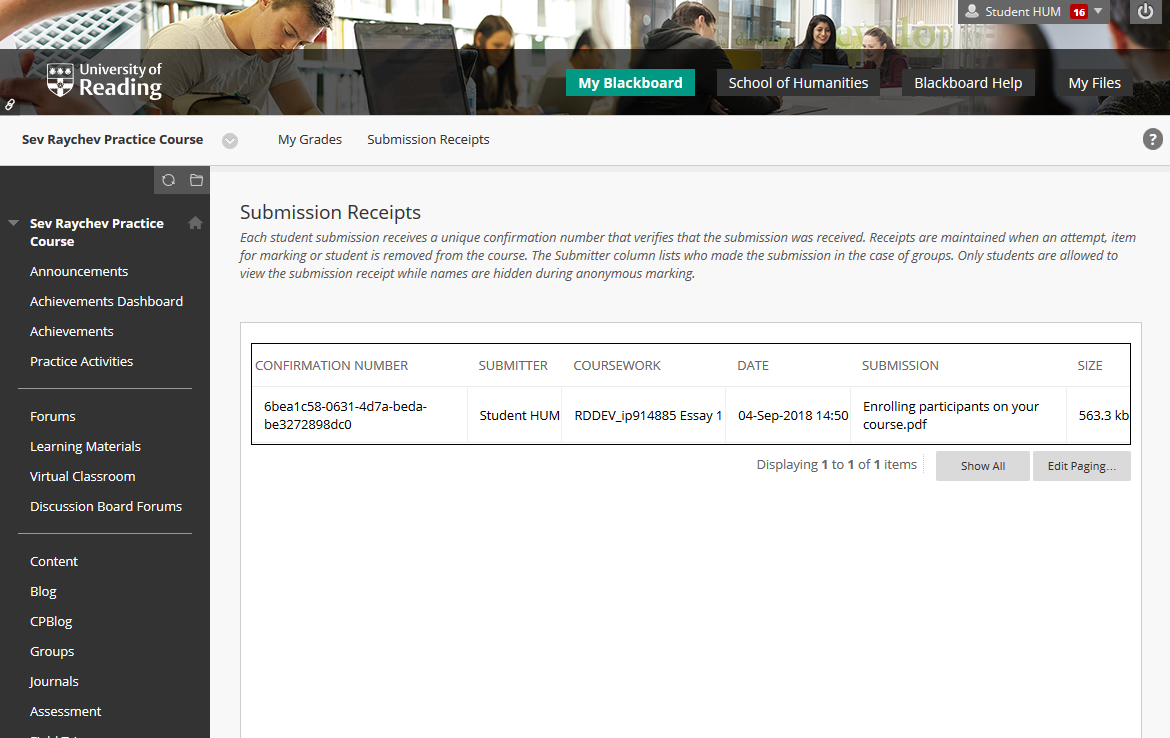Open Blackboard Help tab
The width and height of the screenshot is (1170, 738).
point(968,83)
